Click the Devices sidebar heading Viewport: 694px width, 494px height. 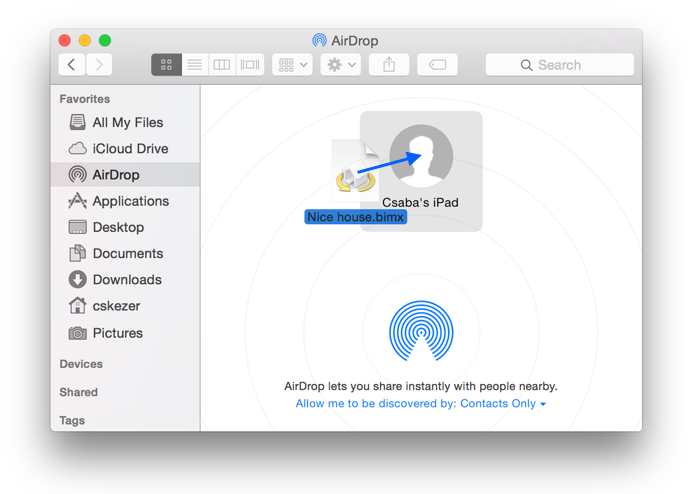[x=81, y=364]
